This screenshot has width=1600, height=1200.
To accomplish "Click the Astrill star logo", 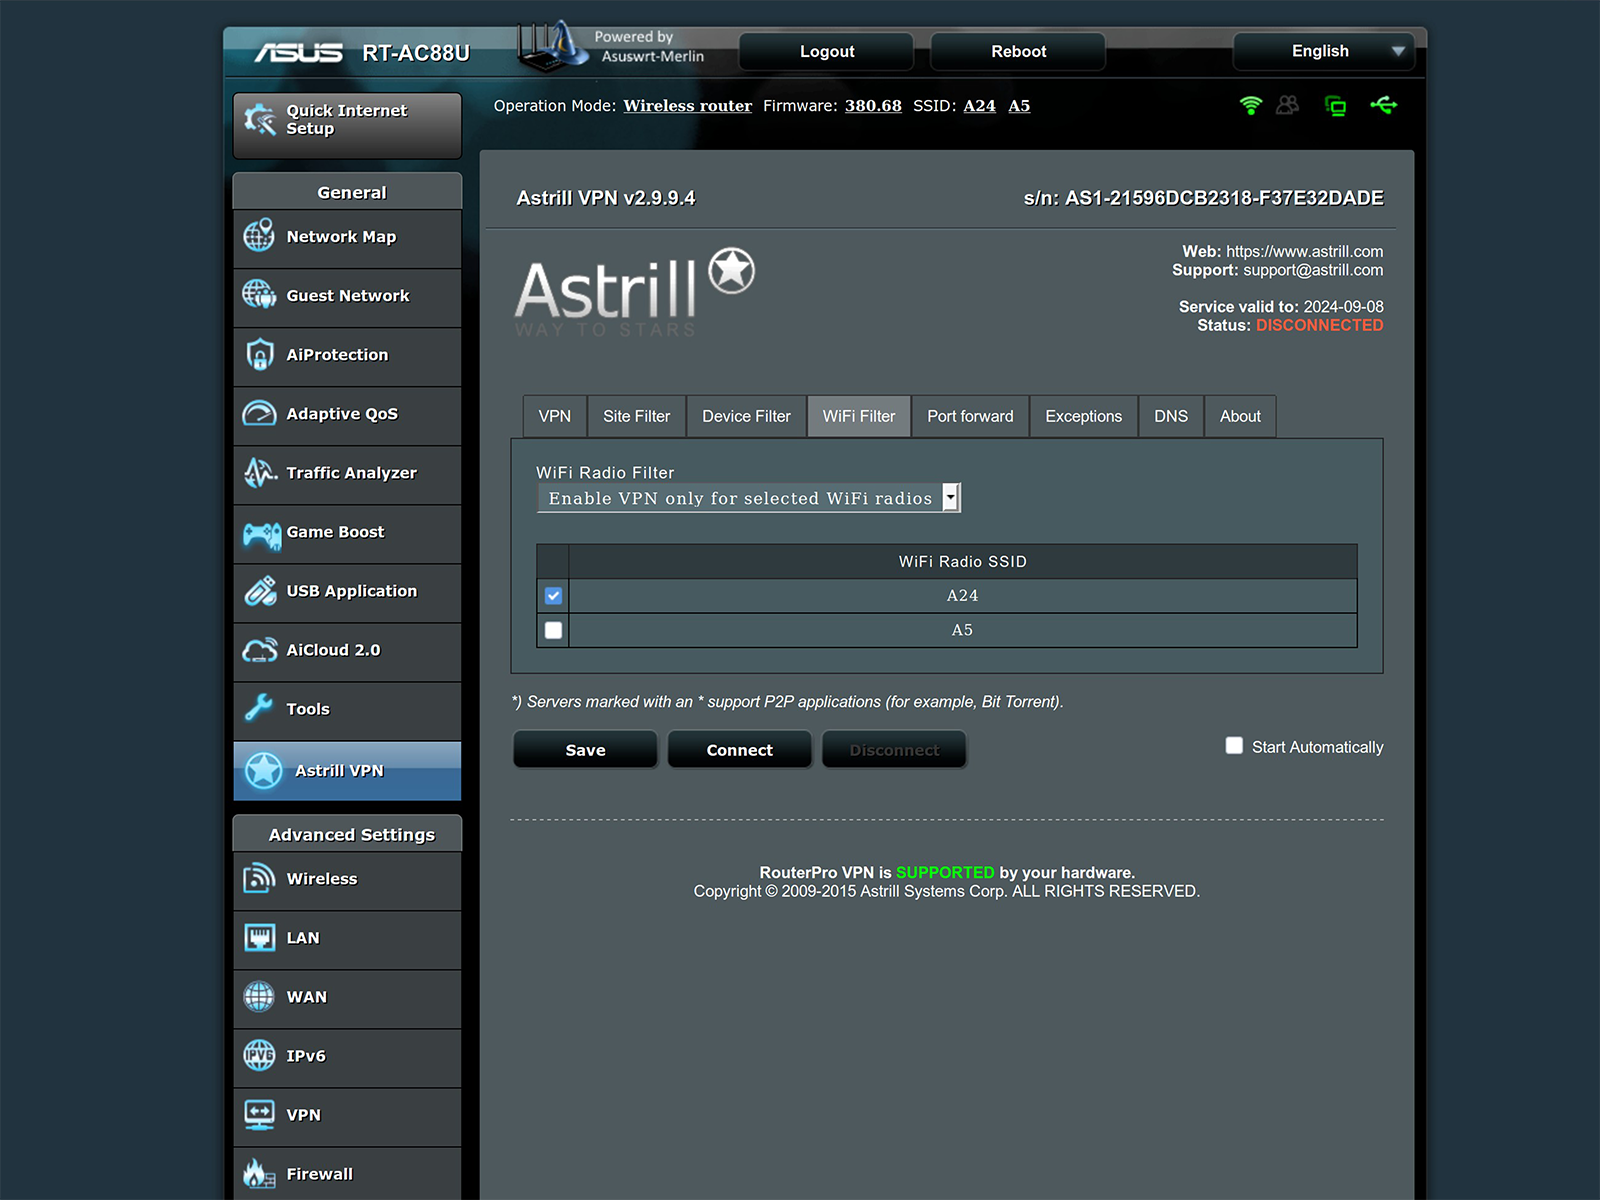I will click(732, 271).
